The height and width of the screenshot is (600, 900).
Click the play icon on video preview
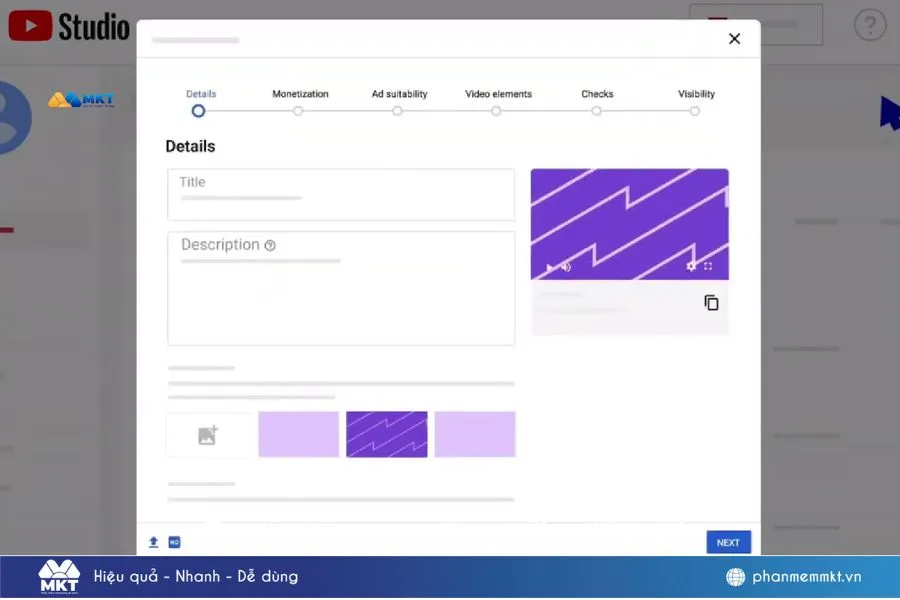pyautogui.click(x=549, y=267)
